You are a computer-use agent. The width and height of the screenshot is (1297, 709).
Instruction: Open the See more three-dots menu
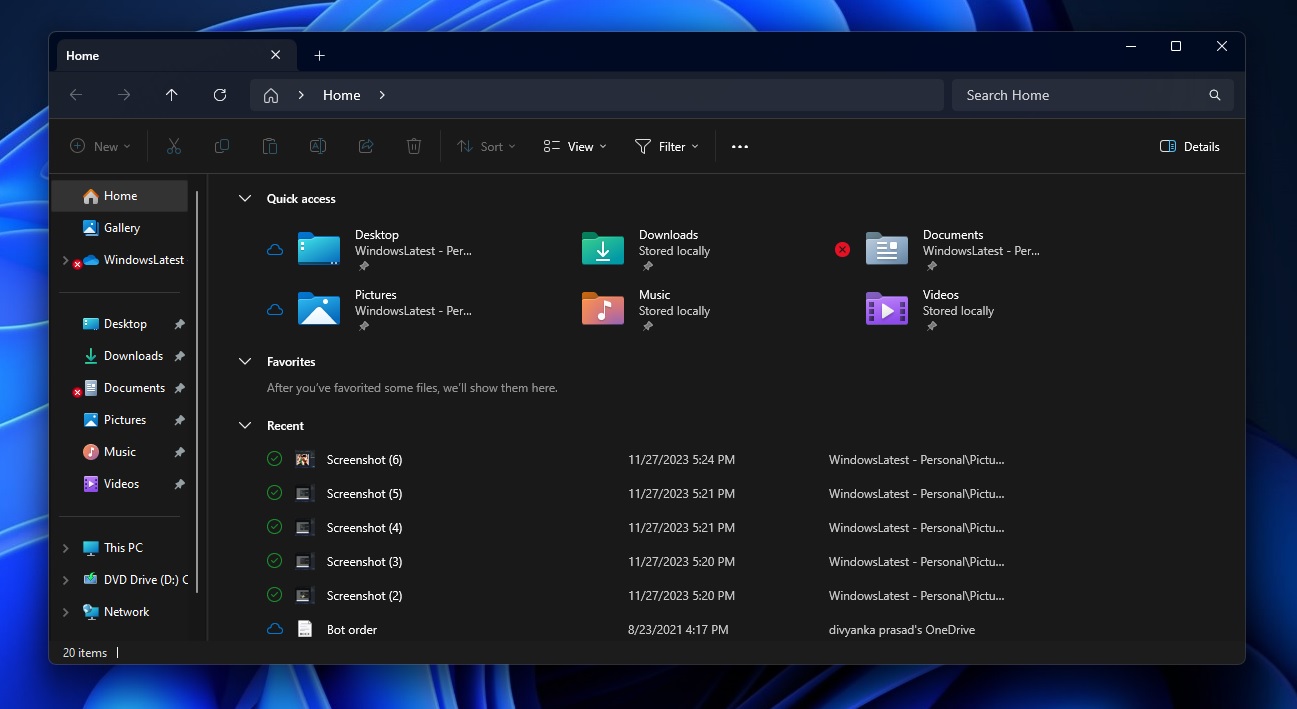(740, 146)
